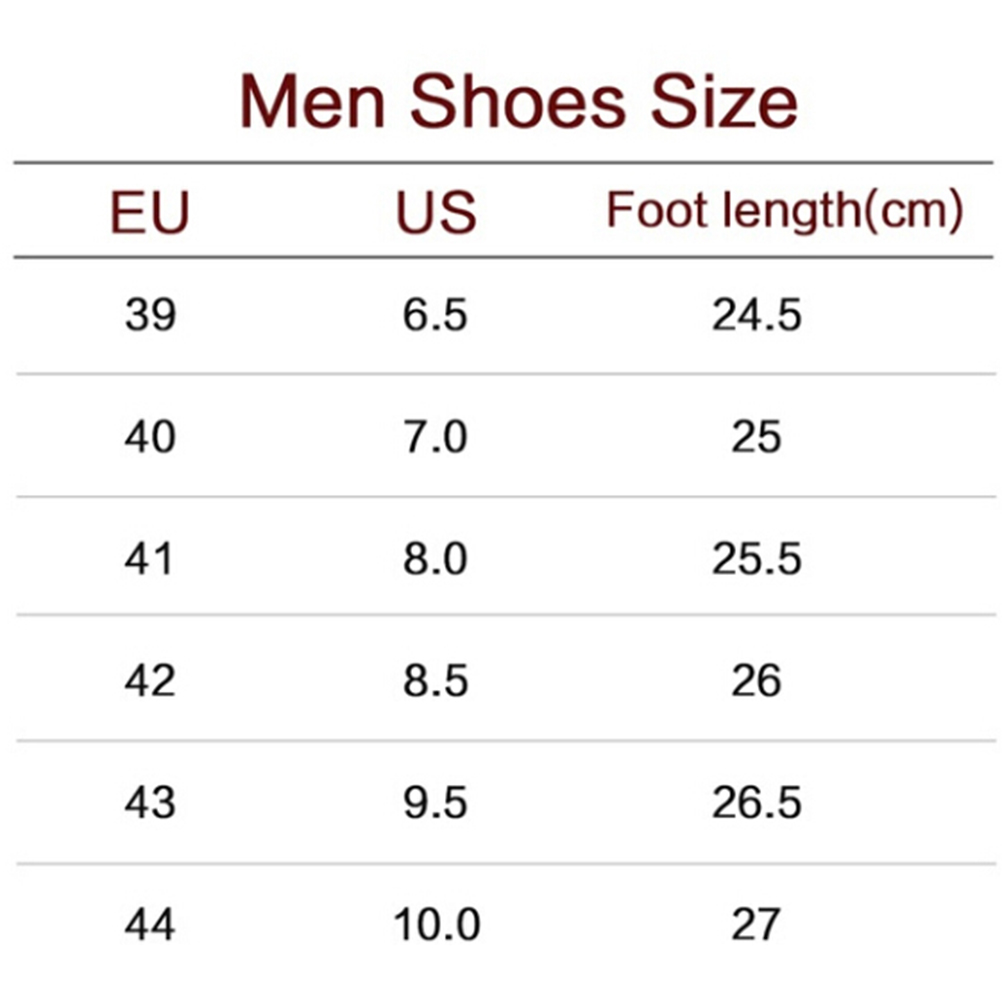
Task: Select US size 8.0 cell
Action: (x=435, y=559)
